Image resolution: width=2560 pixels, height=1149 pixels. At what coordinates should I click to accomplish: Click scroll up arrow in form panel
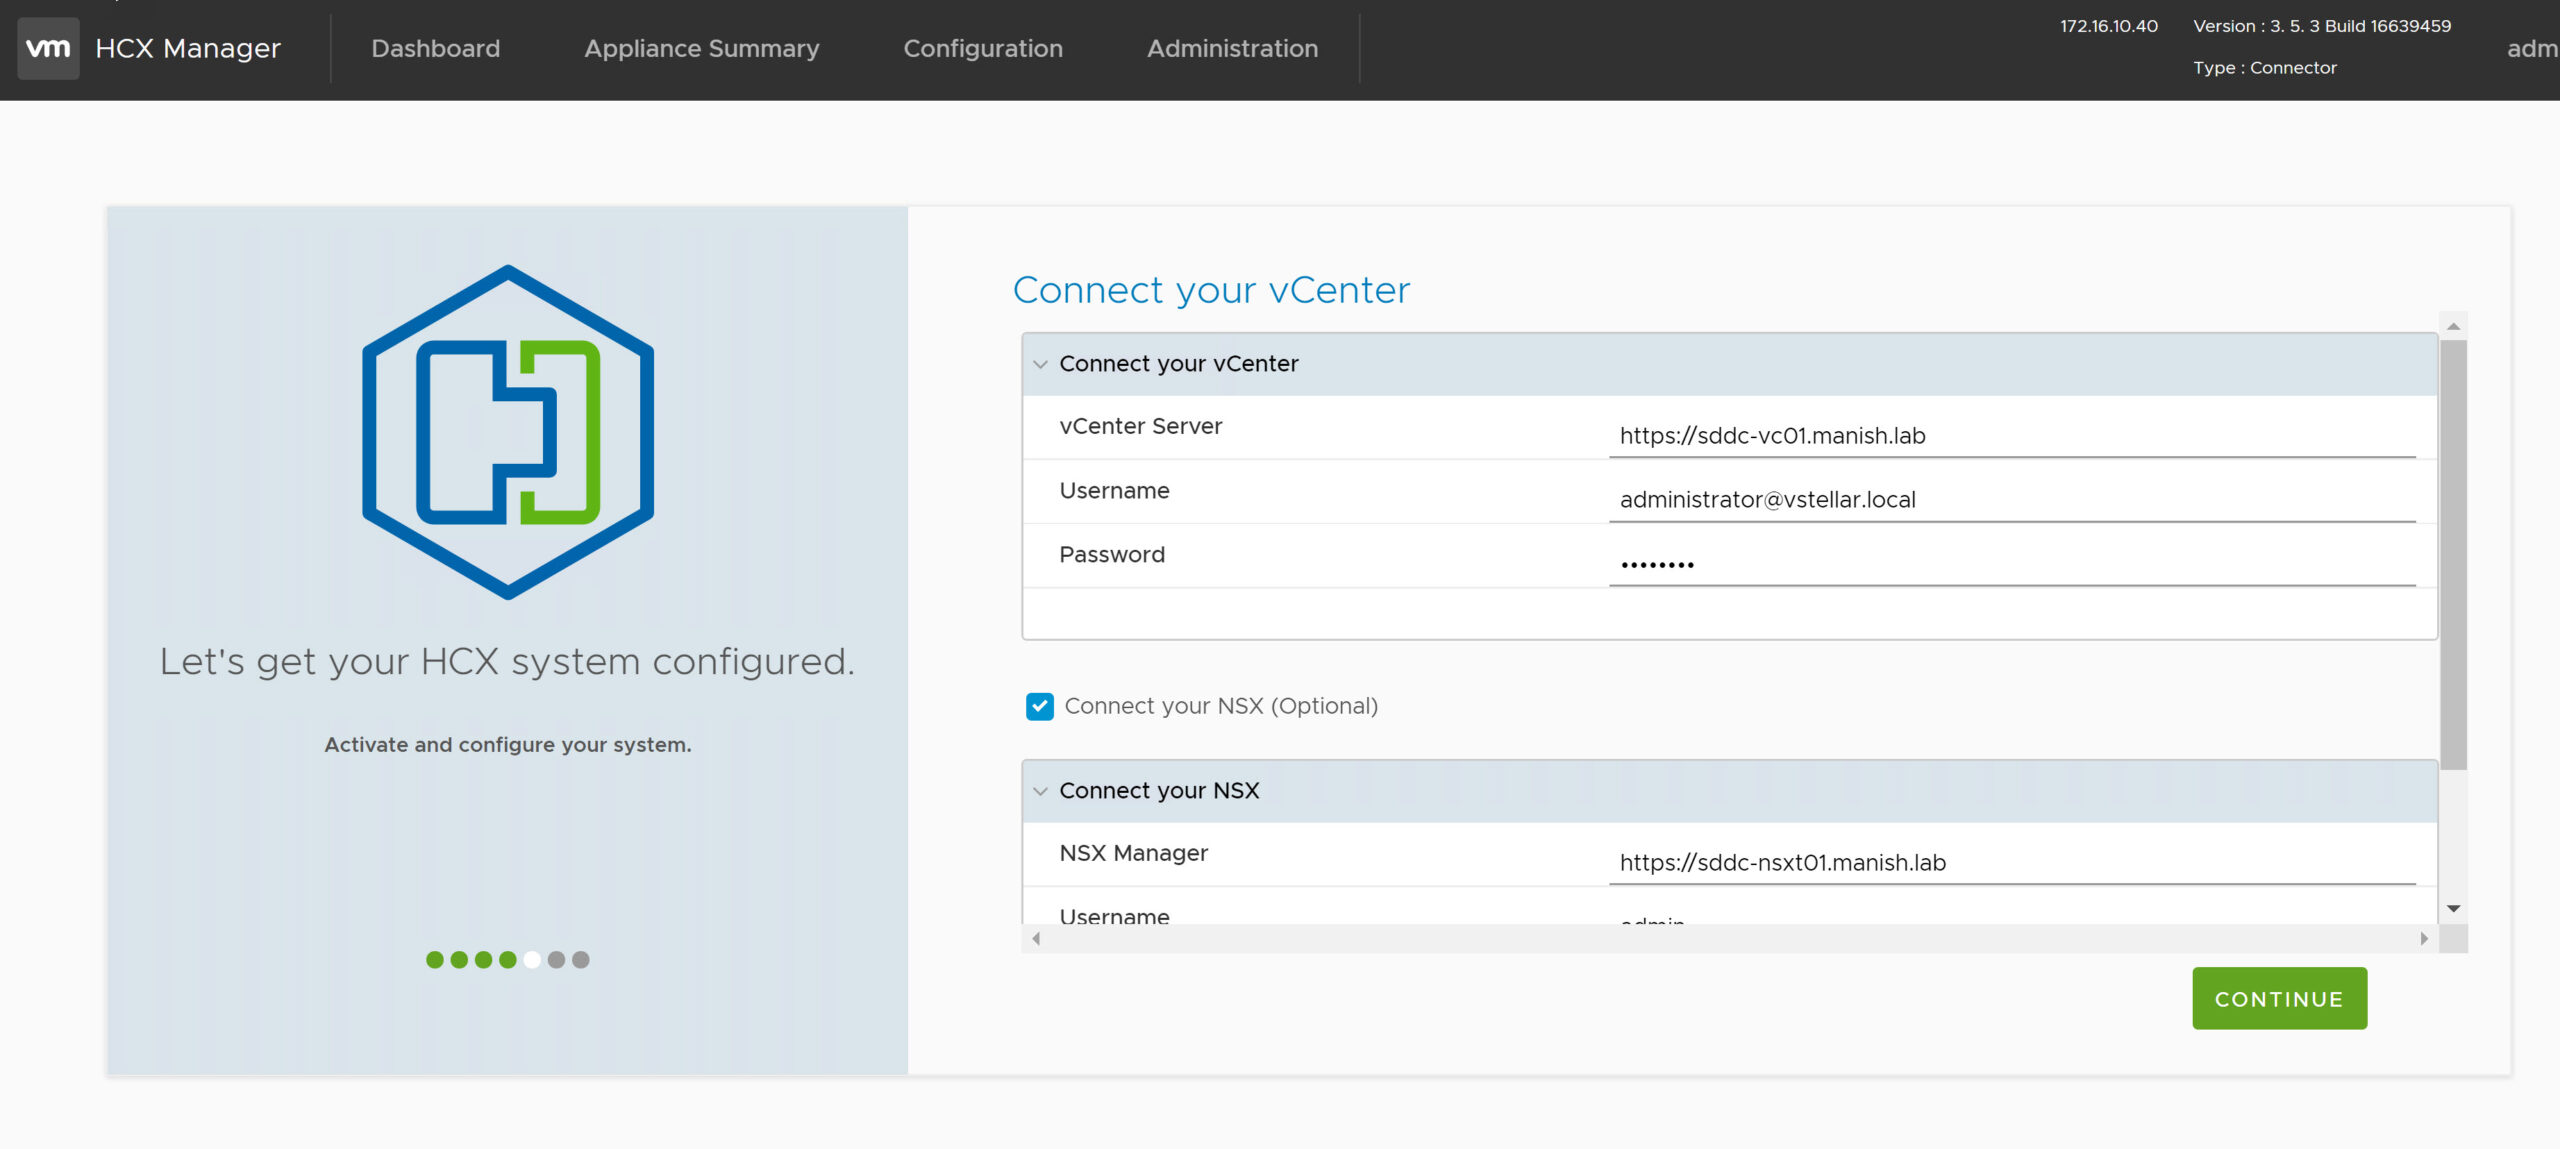2453,327
